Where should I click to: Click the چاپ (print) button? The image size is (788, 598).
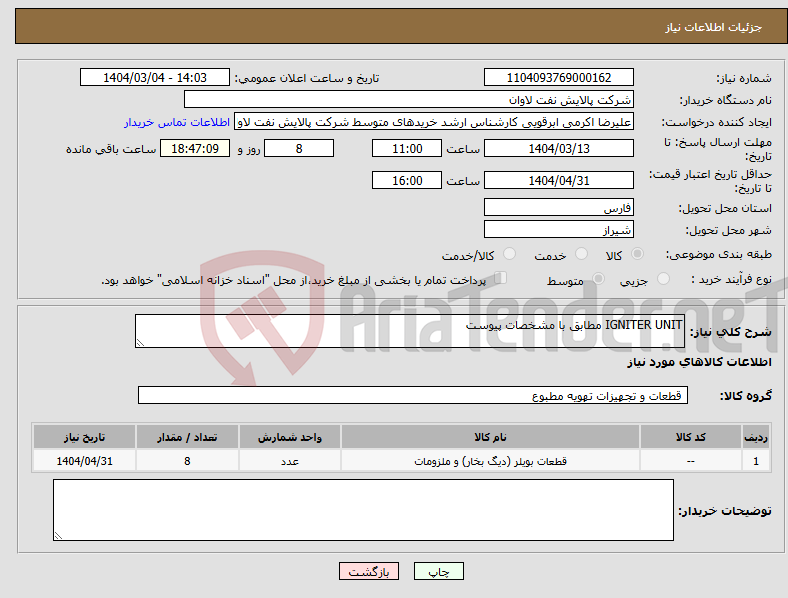[438, 571]
